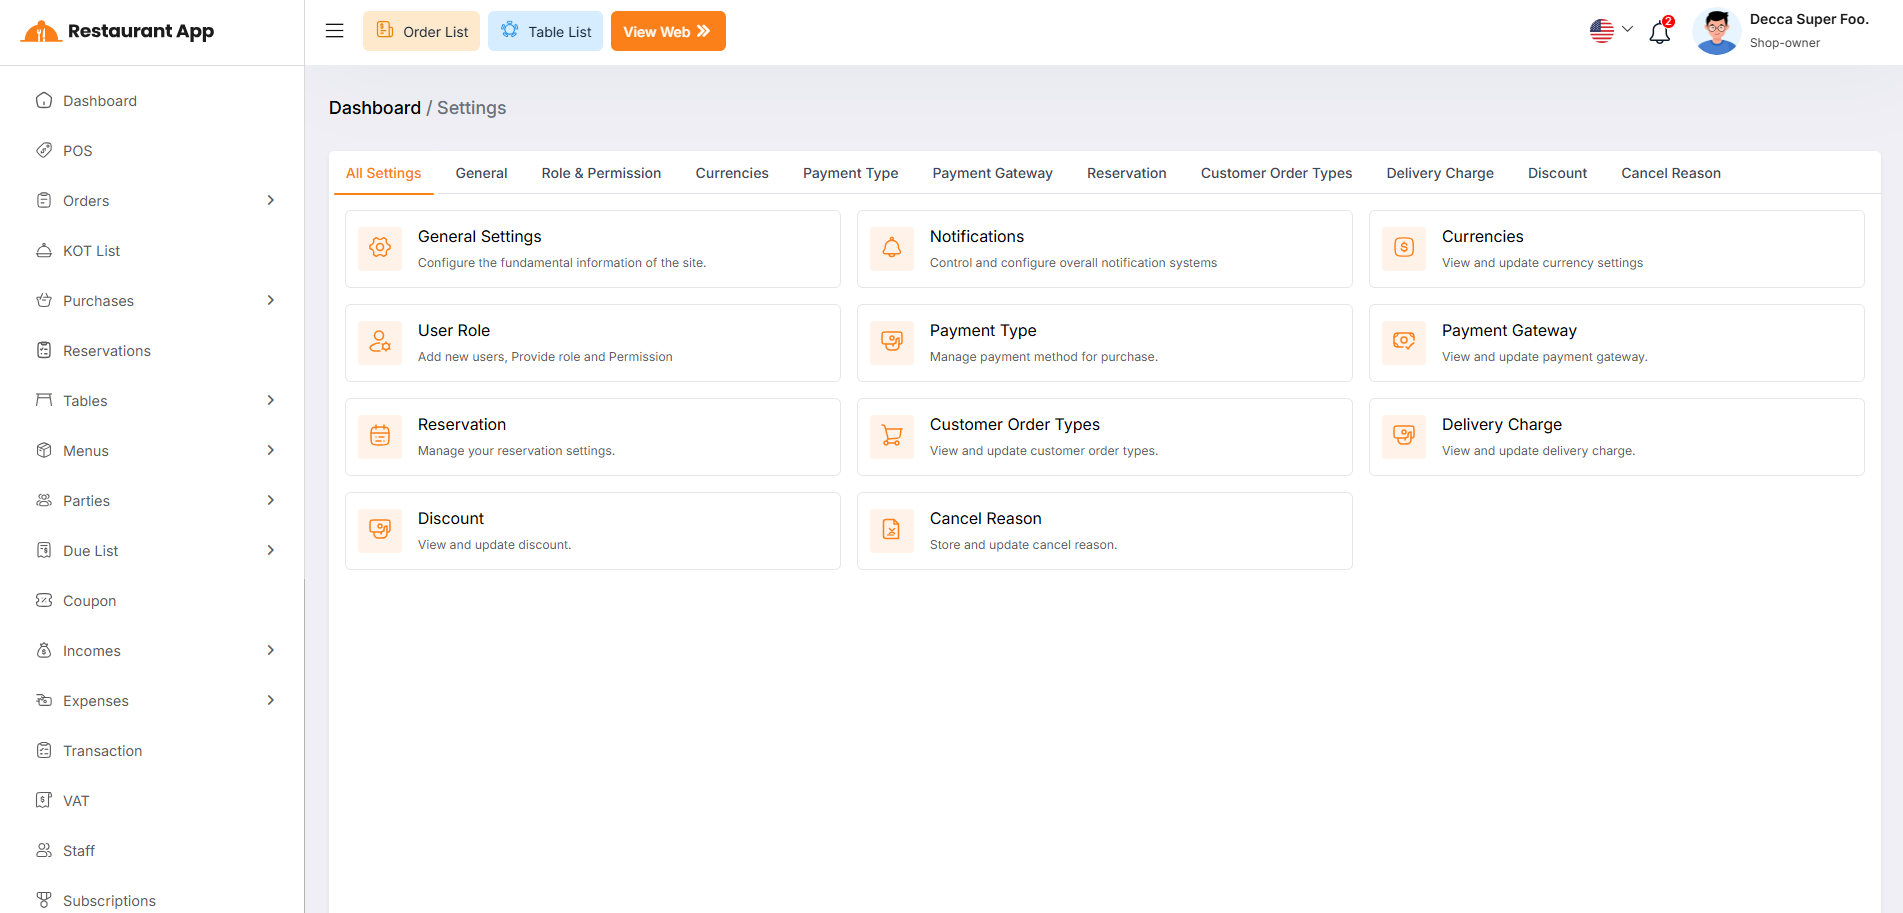Toggle the hamburger sidebar menu icon
The height and width of the screenshot is (913, 1903).
[334, 31]
